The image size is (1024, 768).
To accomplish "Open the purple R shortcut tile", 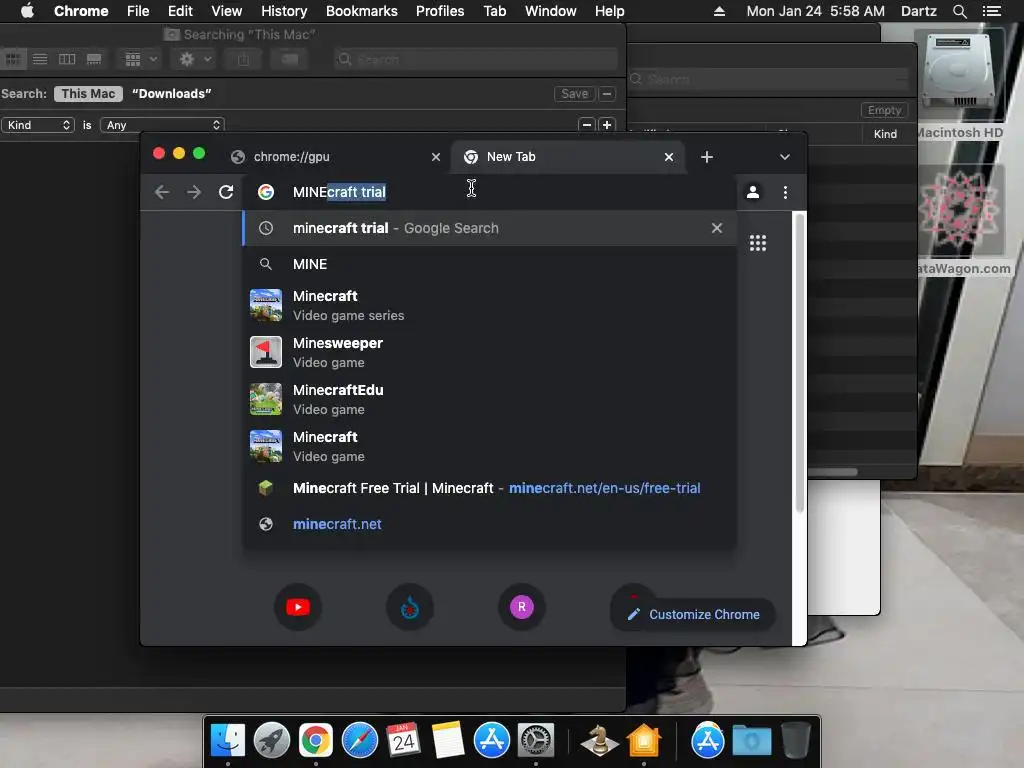I will coord(521,607).
